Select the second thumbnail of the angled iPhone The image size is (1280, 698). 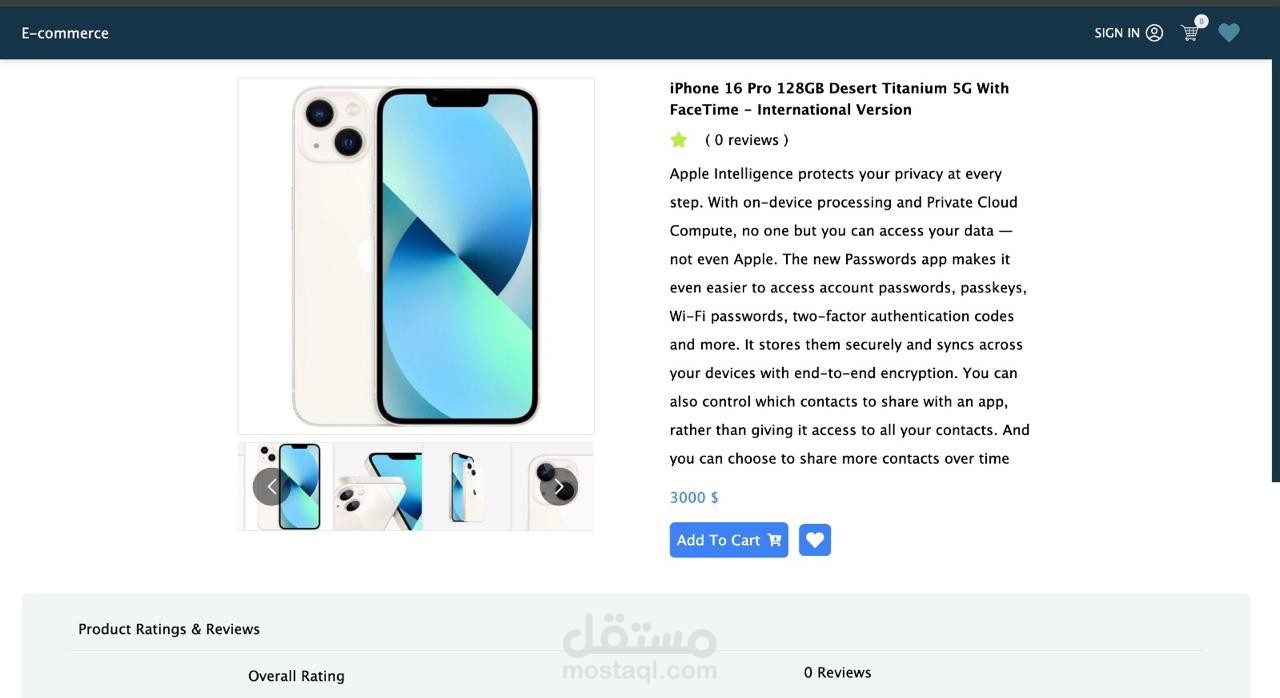coord(378,486)
